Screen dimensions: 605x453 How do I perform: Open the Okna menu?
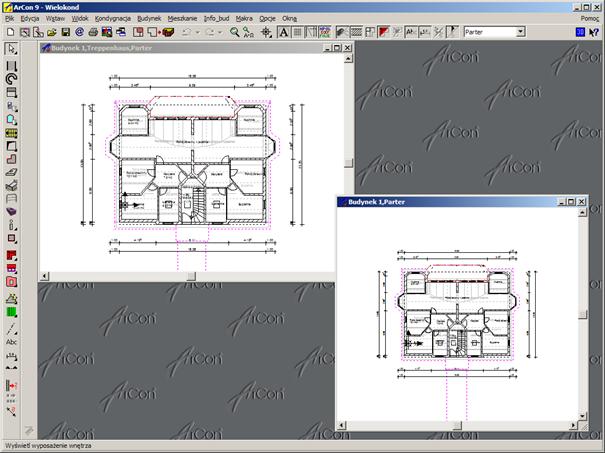[x=289, y=18]
